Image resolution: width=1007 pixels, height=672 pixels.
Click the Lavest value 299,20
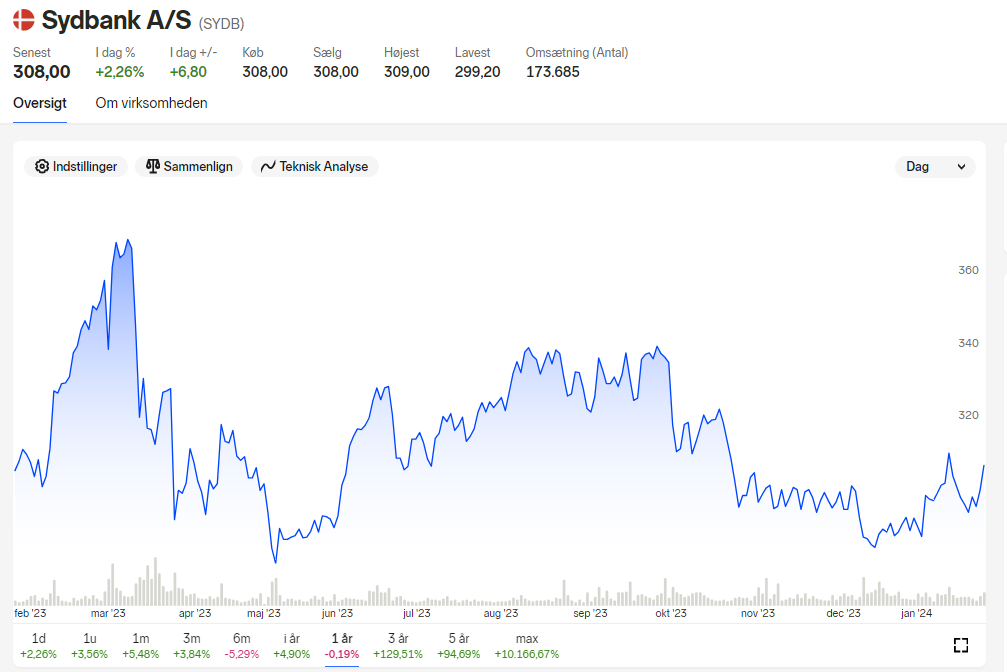477,72
